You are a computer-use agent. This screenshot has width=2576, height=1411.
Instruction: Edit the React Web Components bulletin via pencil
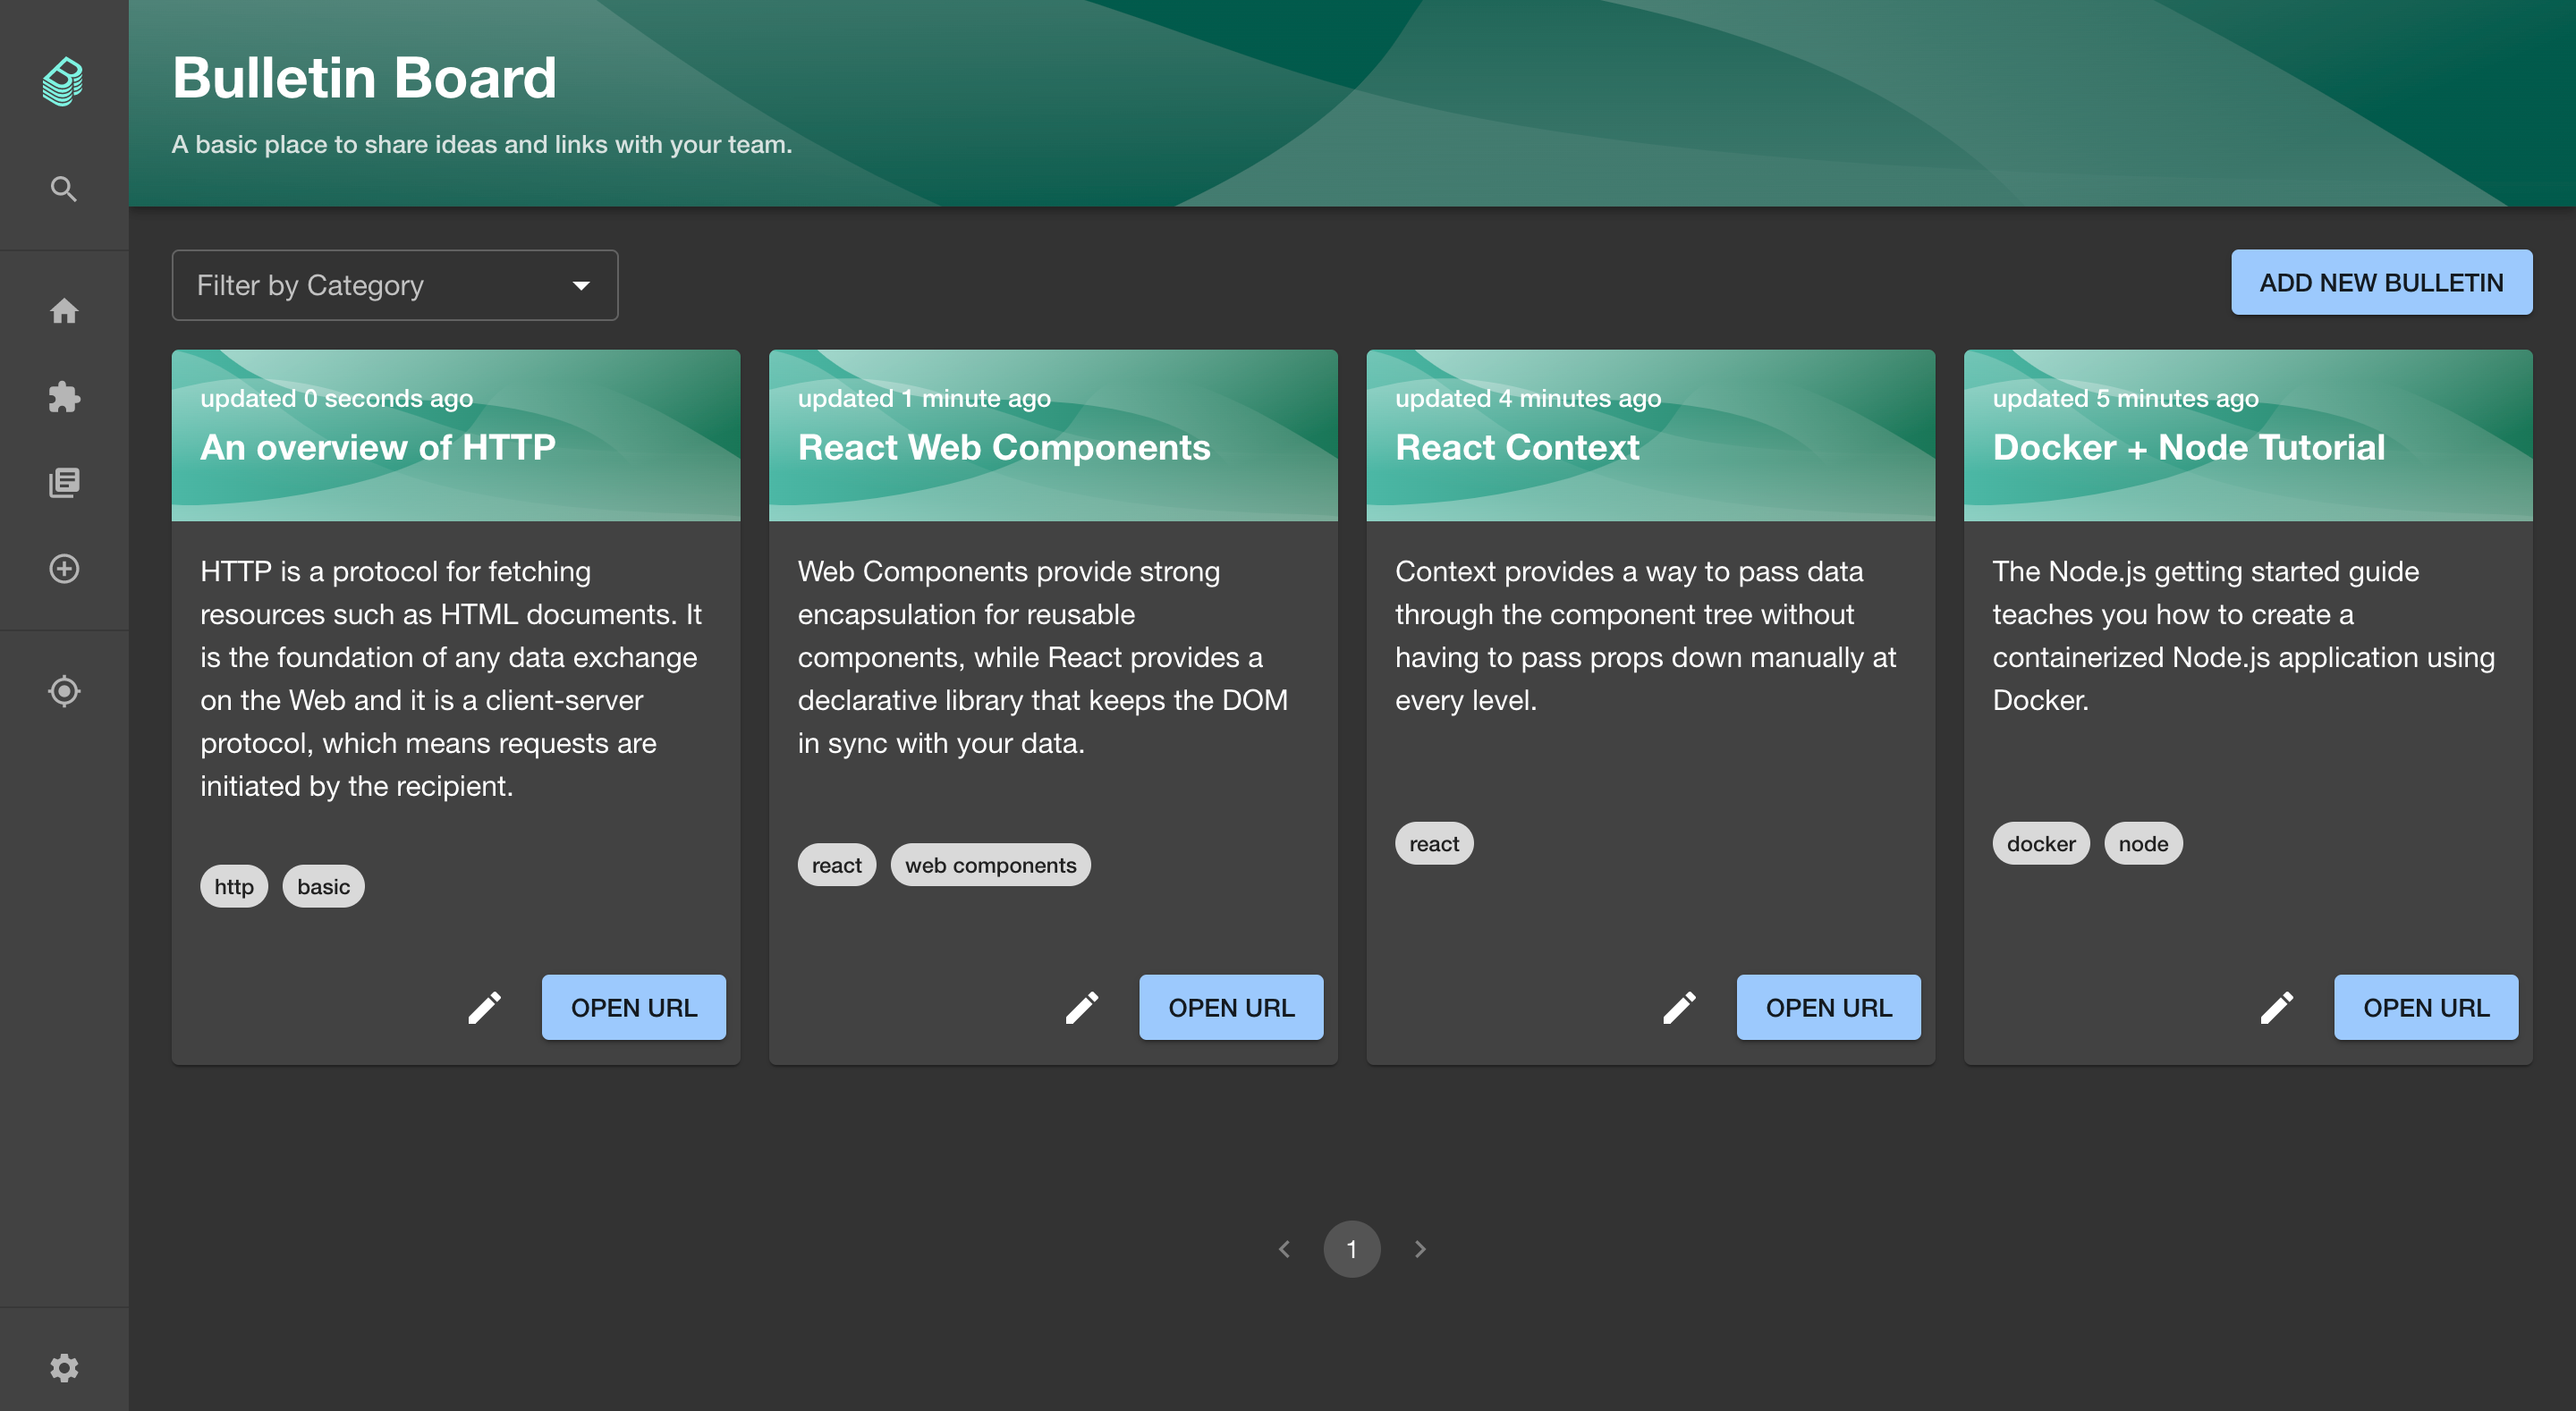pos(1082,1007)
